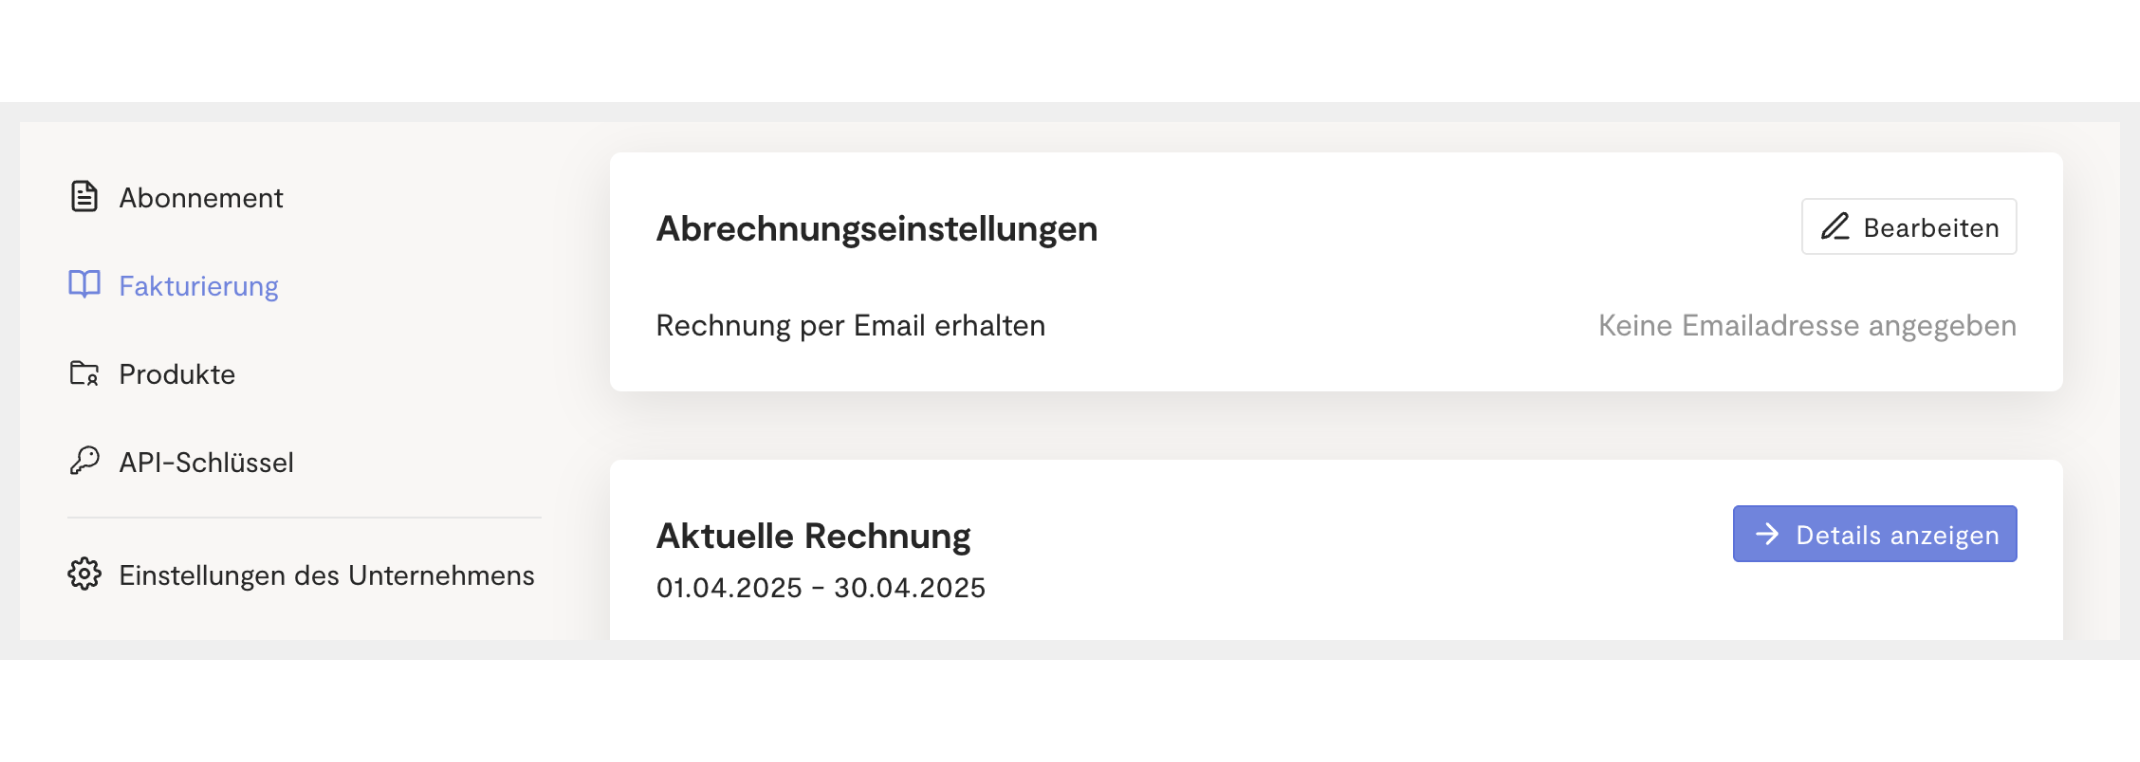The image size is (2140, 762).
Task: Click the API-Schlüssel key icon
Action: coord(84,461)
